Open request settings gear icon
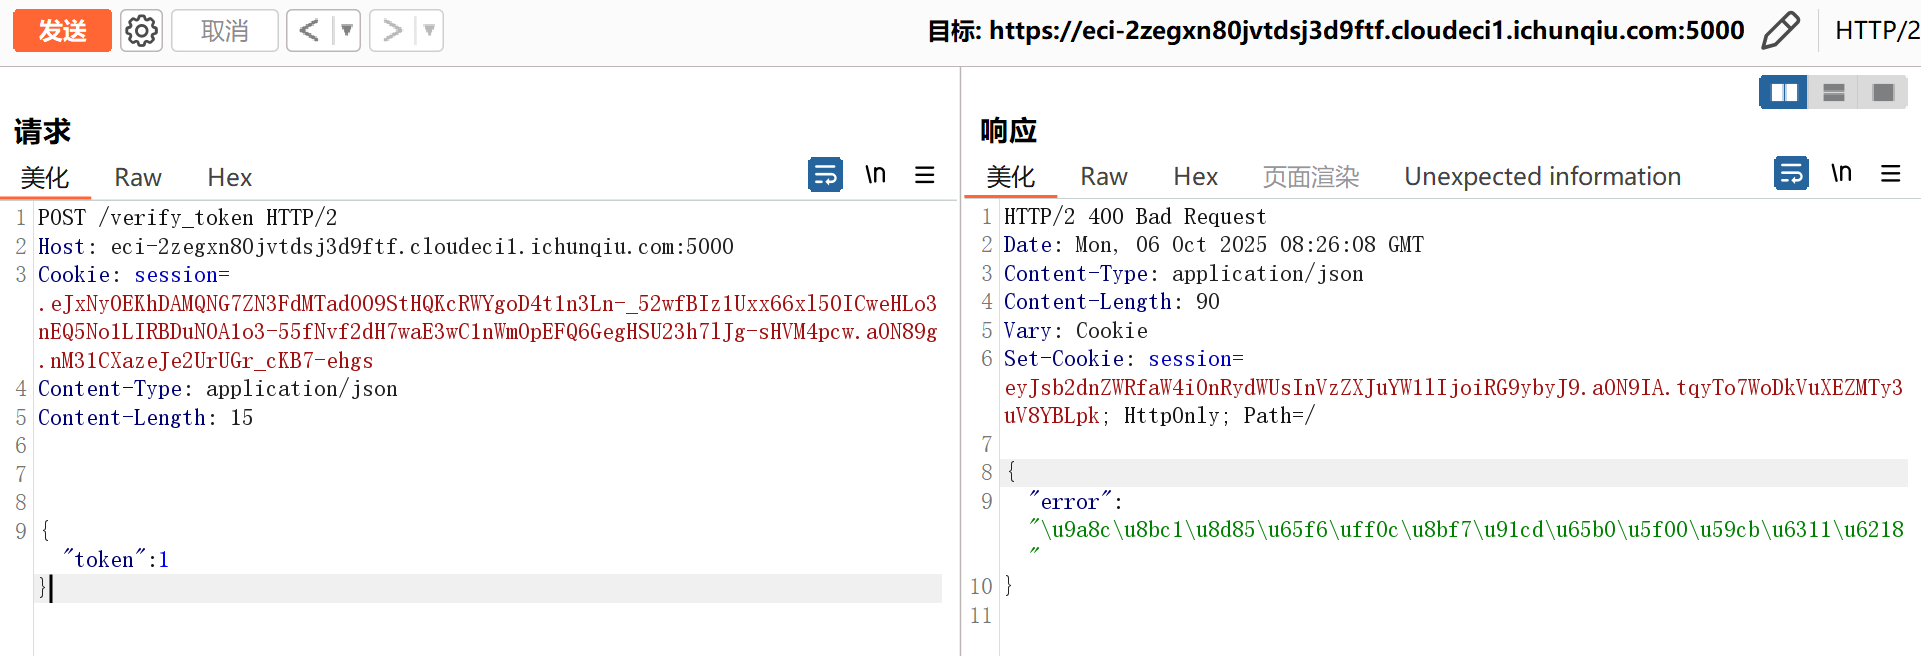The width and height of the screenshot is (1921, 656). 141,31
